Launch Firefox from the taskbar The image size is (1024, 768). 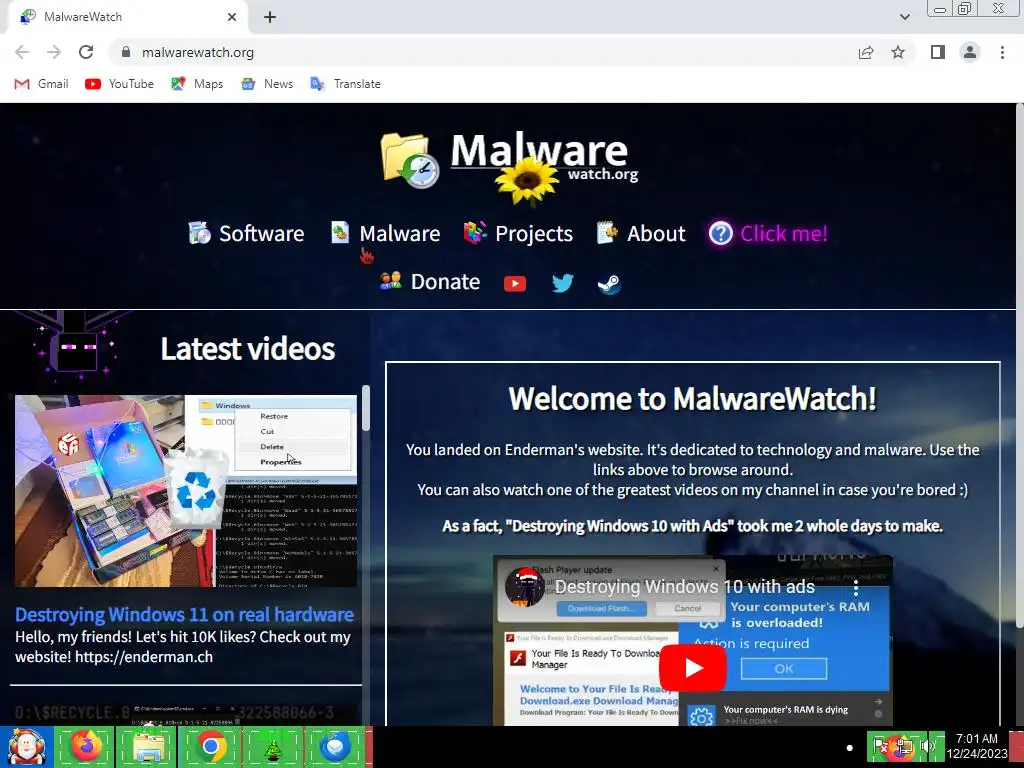86,746
